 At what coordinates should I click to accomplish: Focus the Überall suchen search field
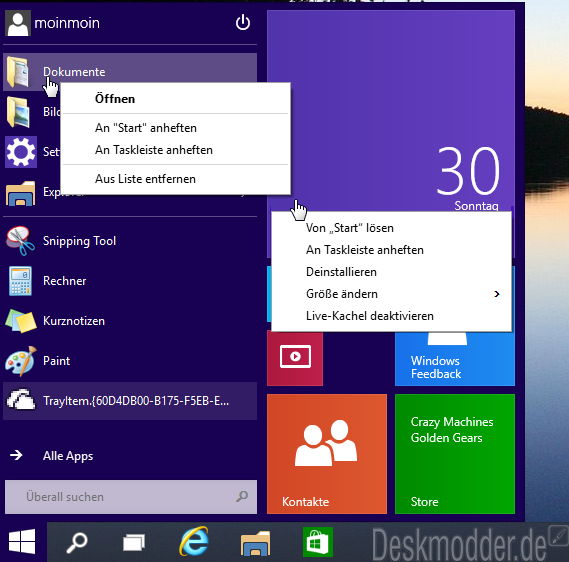131,497
